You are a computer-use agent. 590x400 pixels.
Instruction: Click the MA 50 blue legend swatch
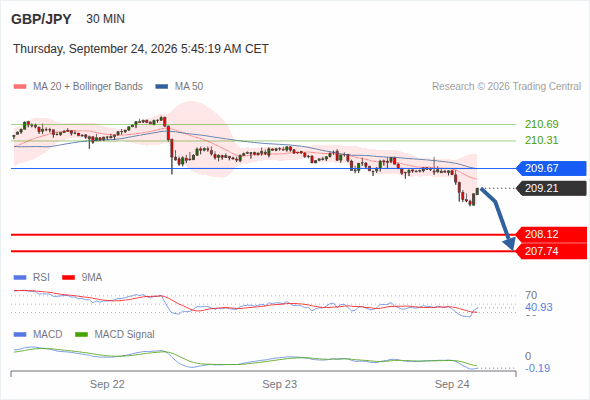(x=162, y=87)
